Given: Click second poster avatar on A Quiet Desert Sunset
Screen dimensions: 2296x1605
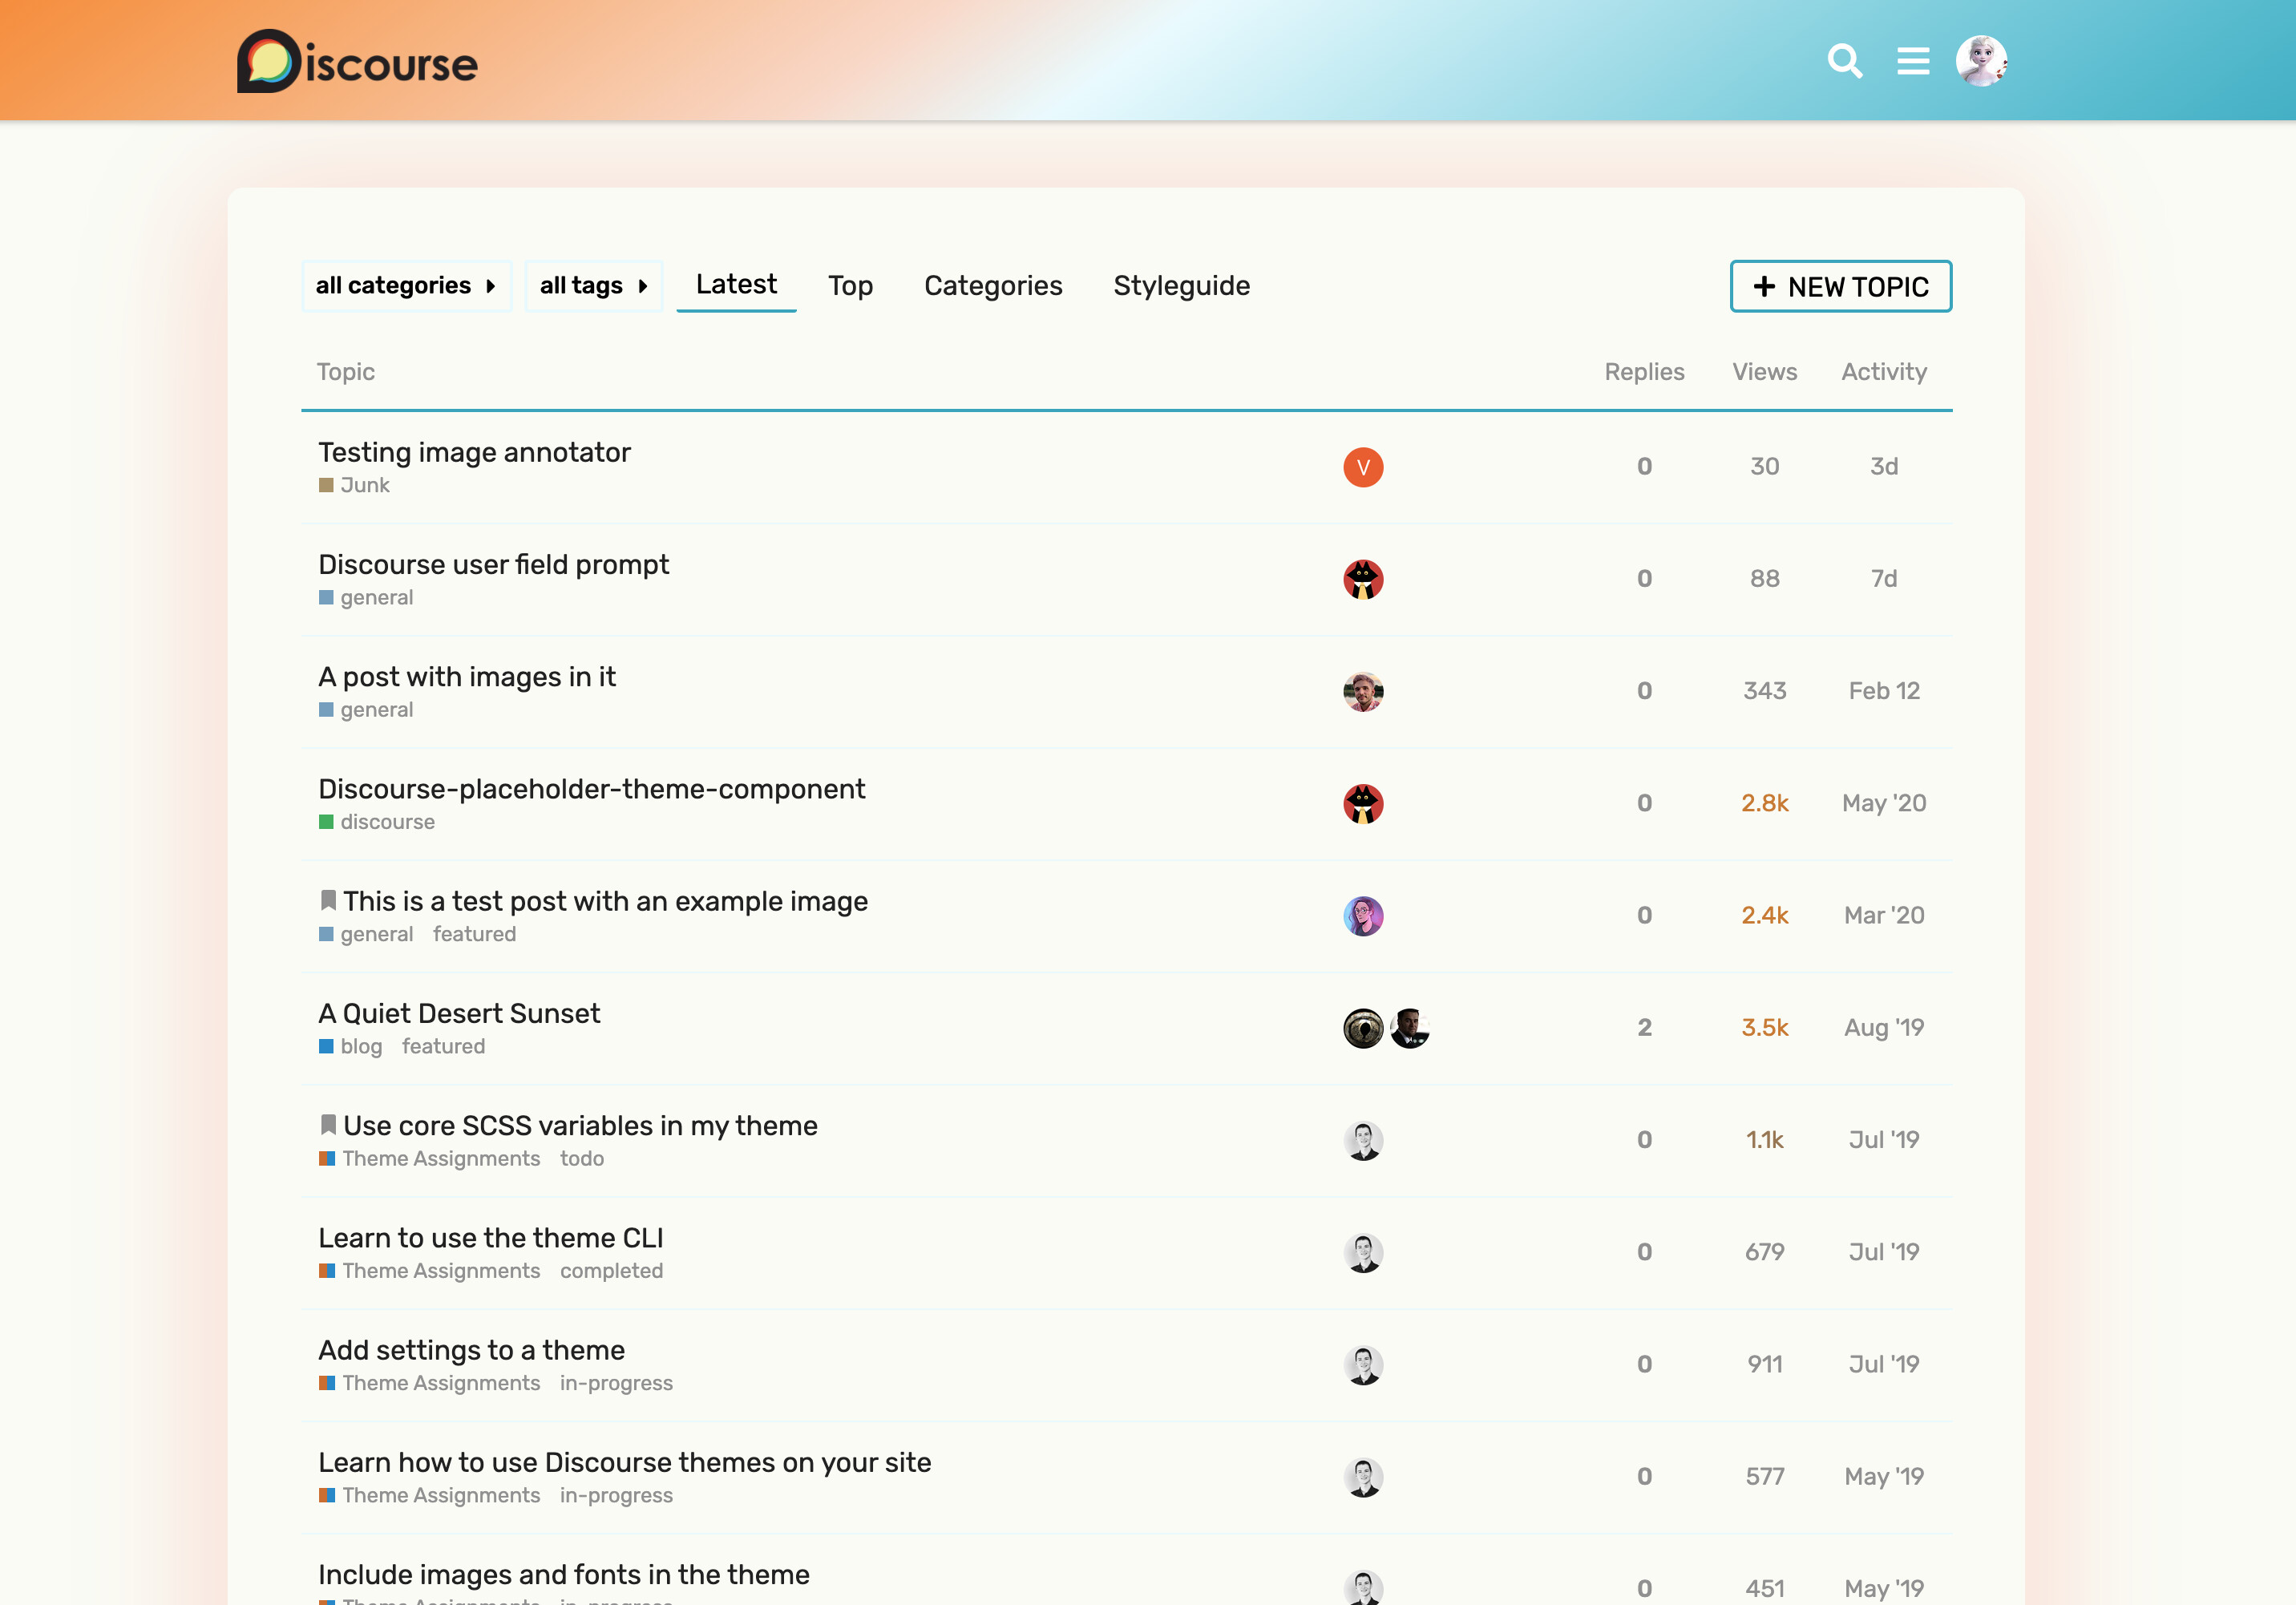Looking at the screenshot, I should pyautogui.click(x=1409, y=1028).
